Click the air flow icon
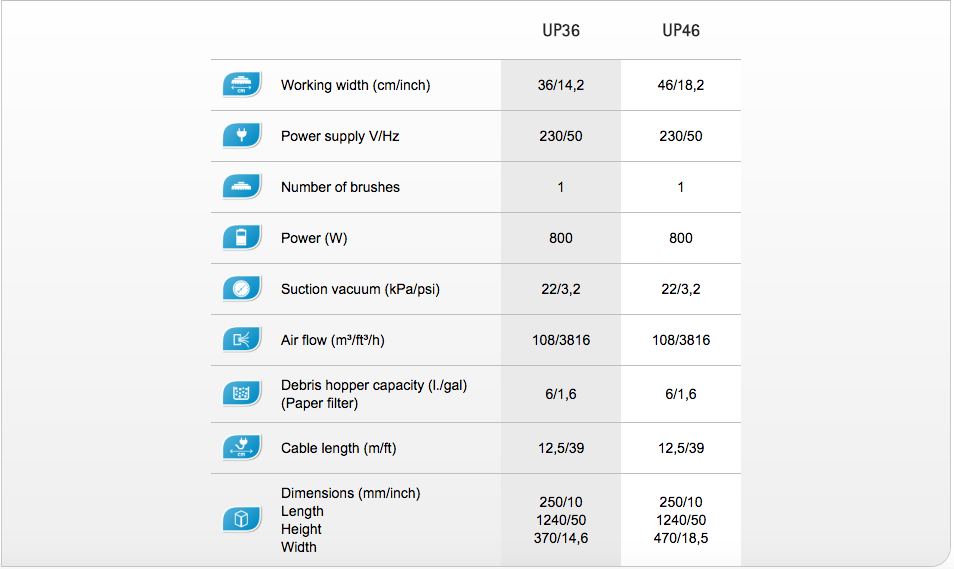The height and width of the screenshot is (569, 954). tap(242, 340)
